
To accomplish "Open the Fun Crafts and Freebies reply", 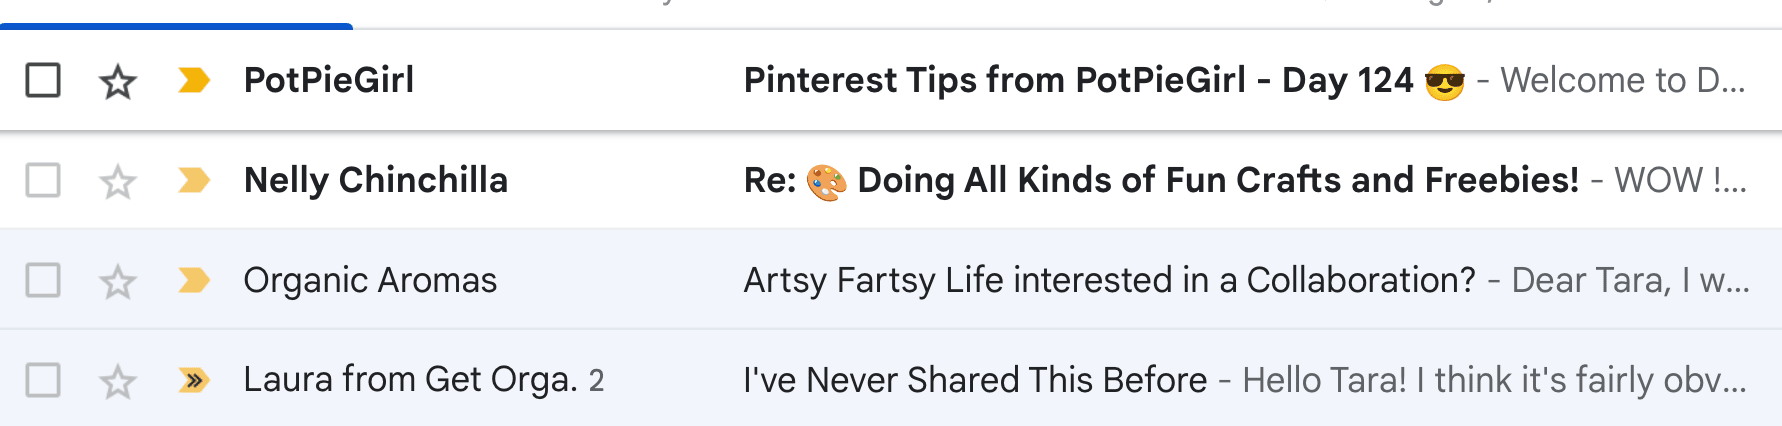I will click(1162, 180).
